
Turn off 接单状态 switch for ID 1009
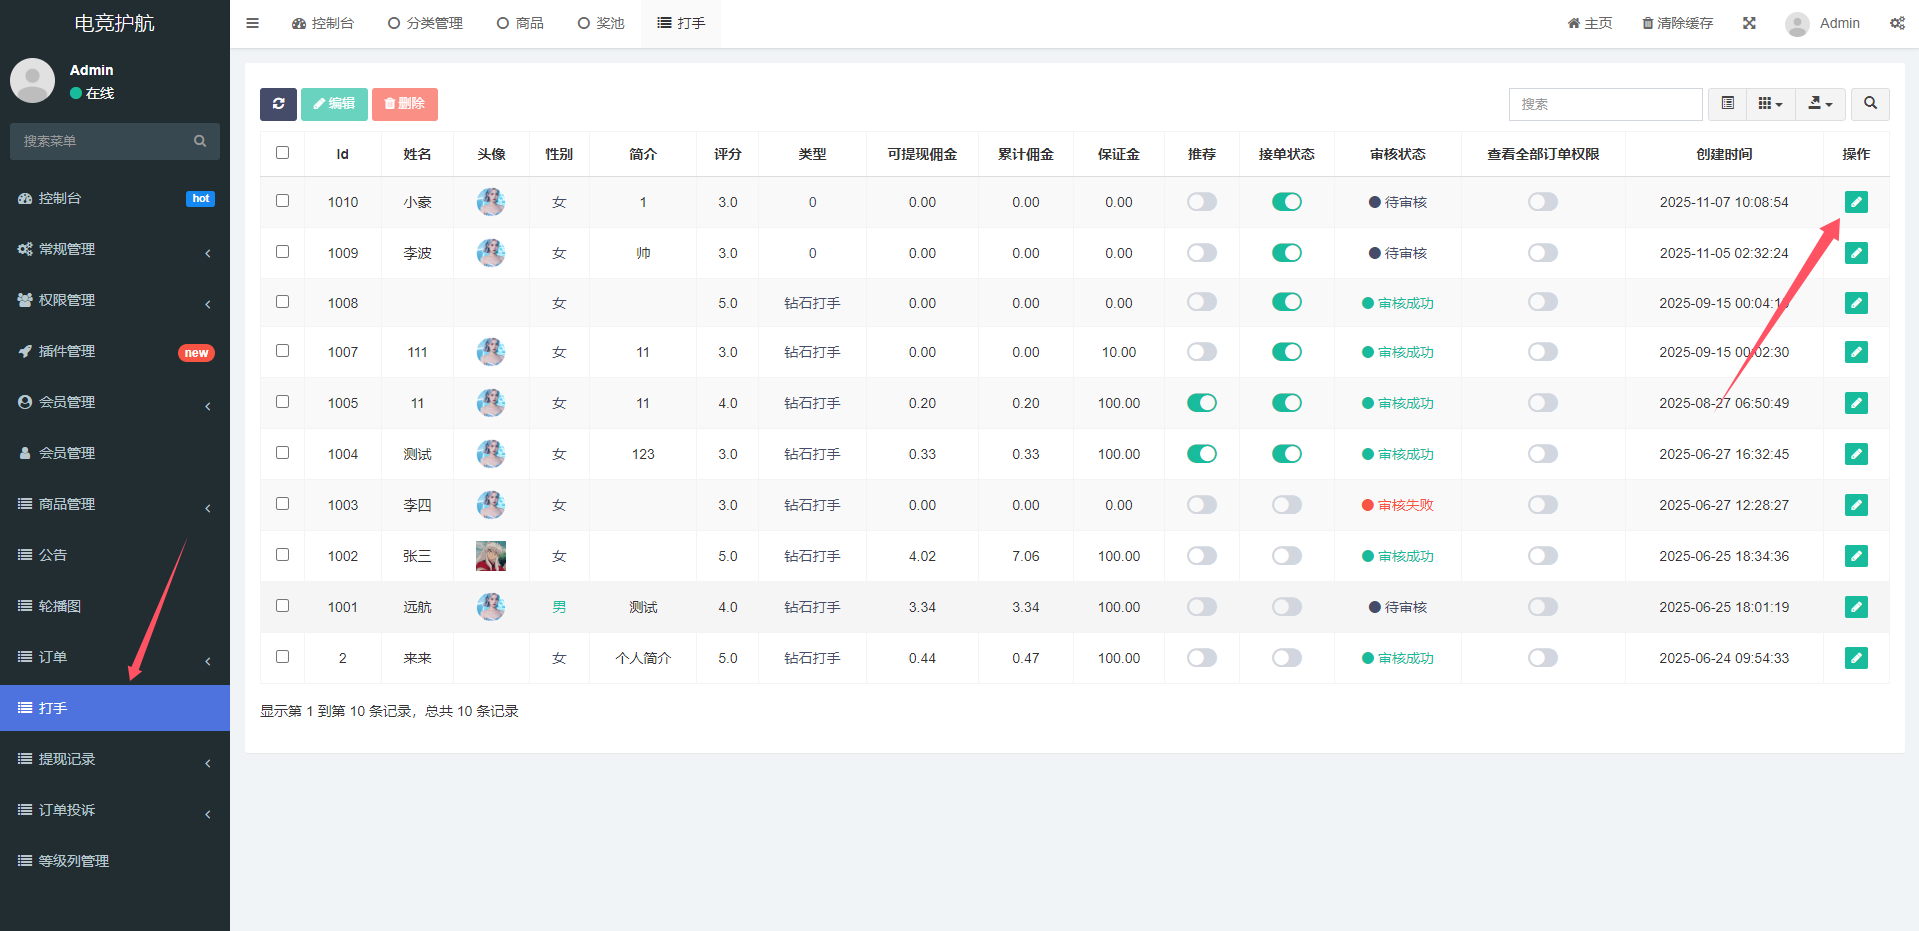tap(1286, 253)
